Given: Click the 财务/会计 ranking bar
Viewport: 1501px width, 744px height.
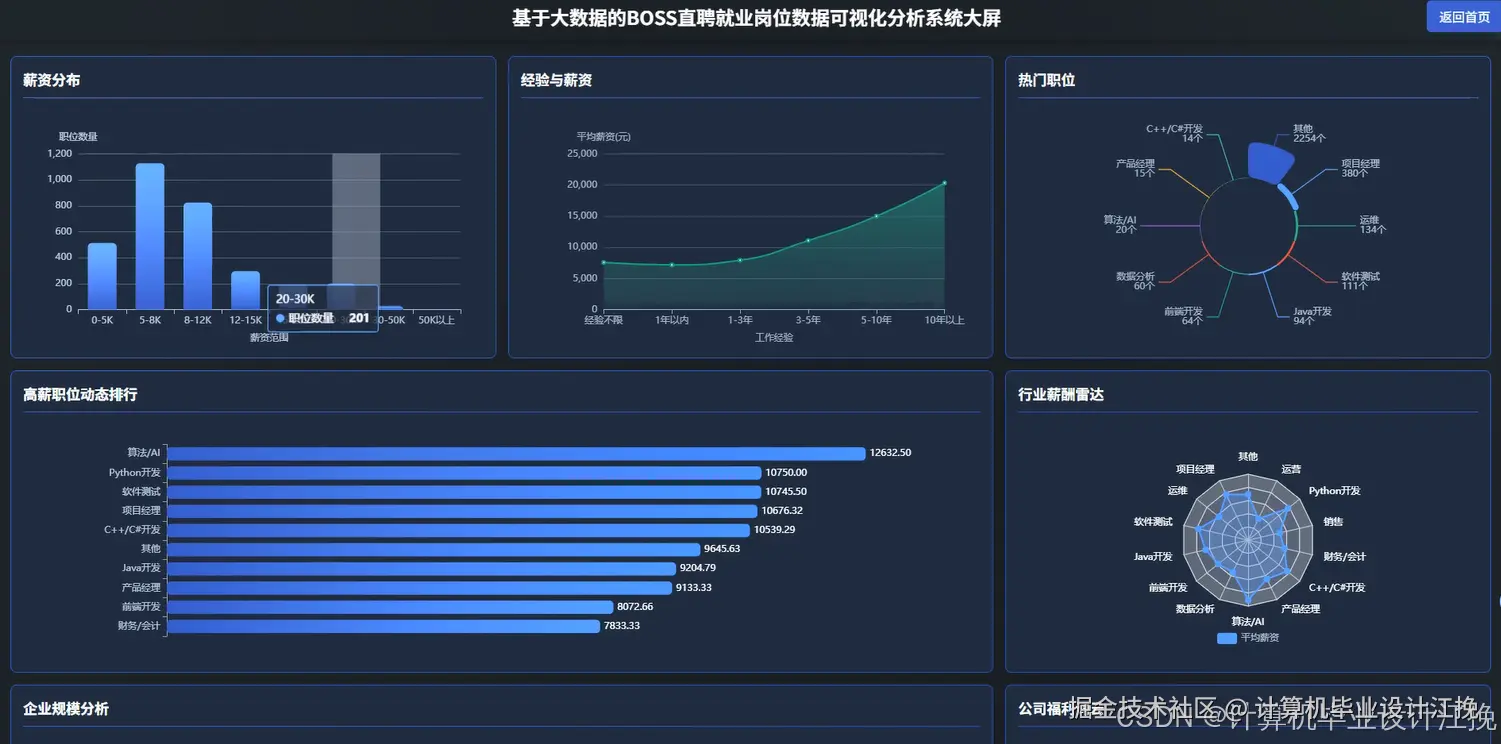Looking at the screenshot, I should tap(382, 626).
